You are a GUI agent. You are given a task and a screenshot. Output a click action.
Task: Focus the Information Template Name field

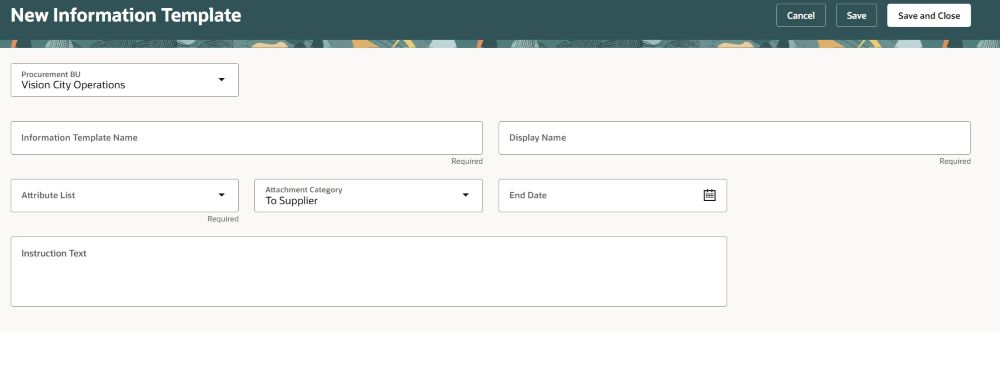(x=246, y=138)
